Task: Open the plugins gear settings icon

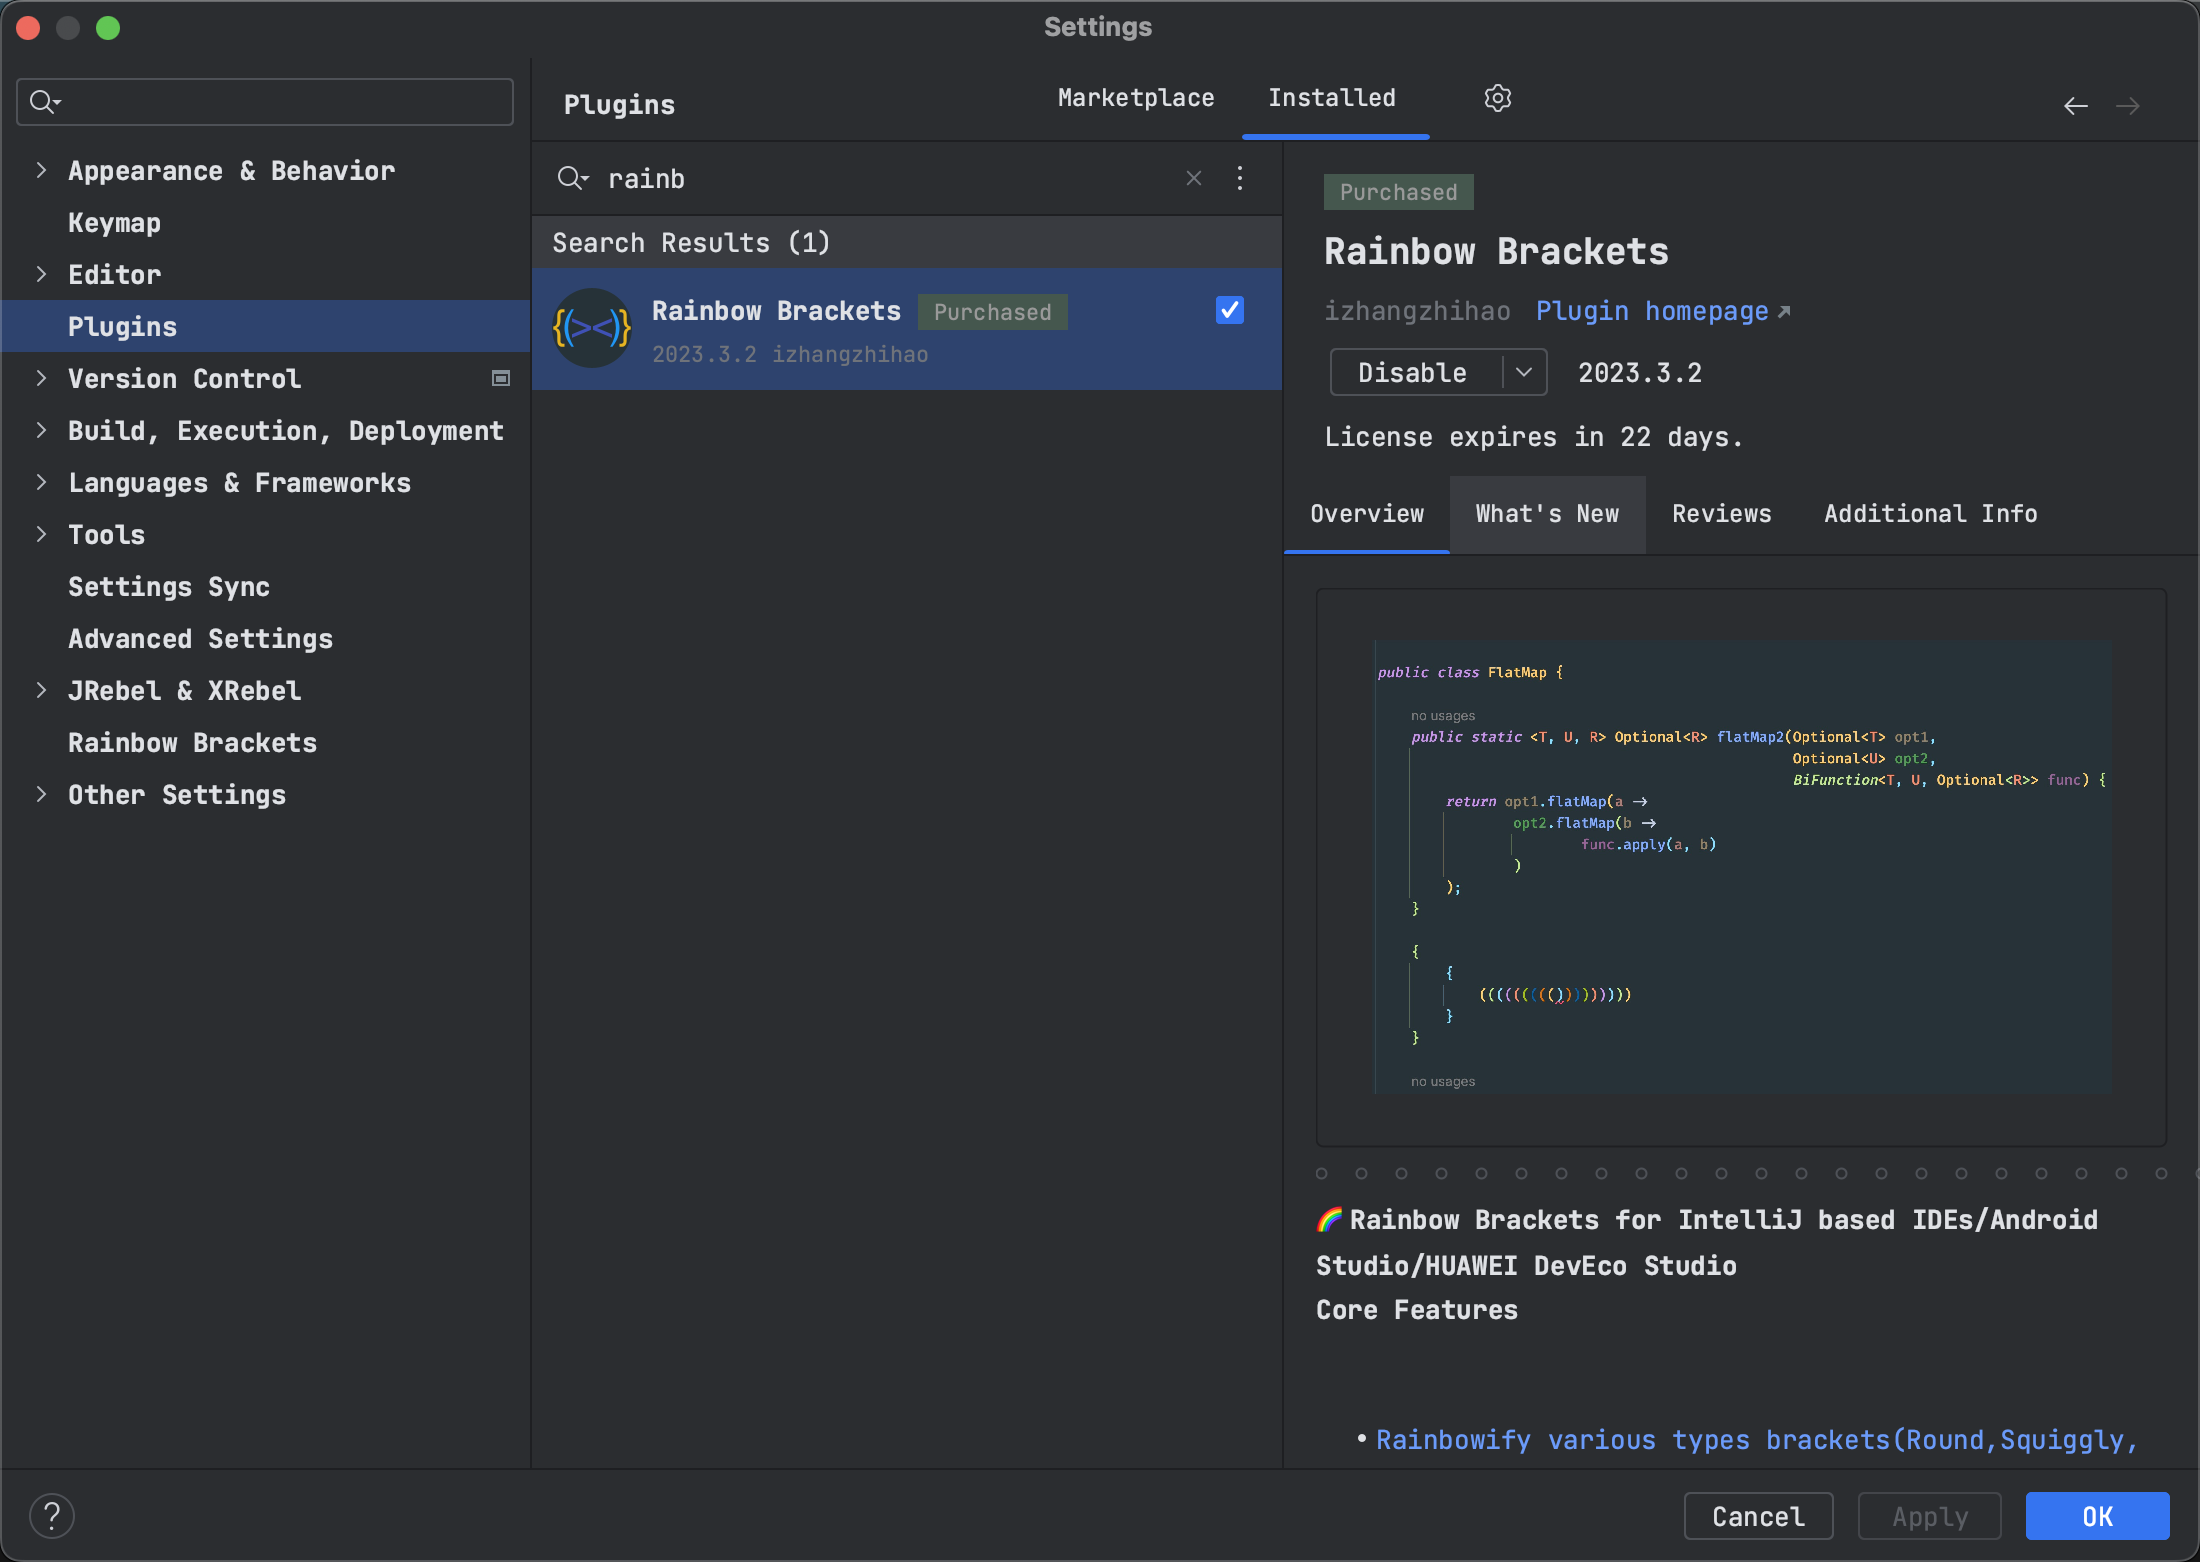Action: point(1497,98)
